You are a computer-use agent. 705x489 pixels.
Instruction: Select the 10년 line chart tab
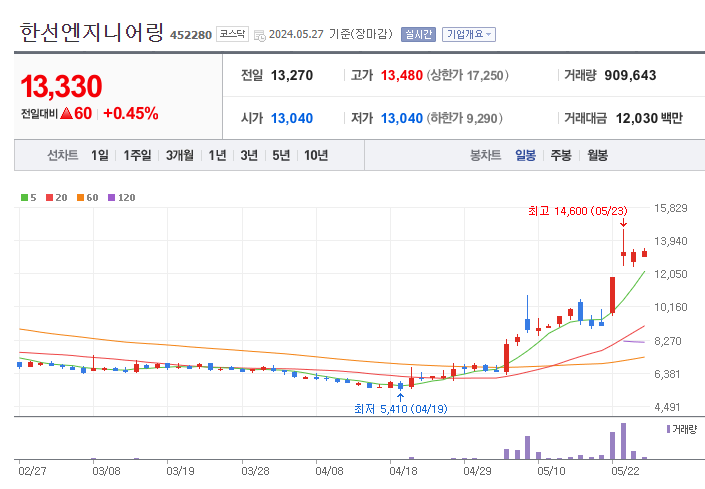tap(316, 155)
